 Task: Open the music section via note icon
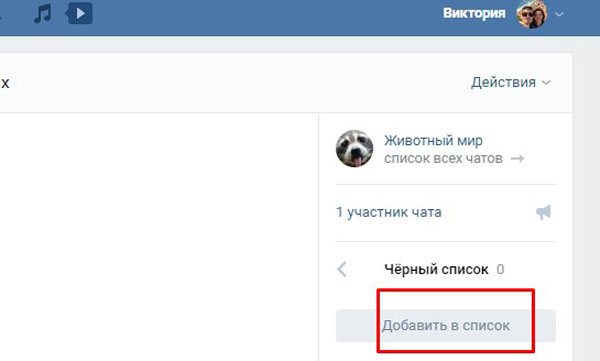(x=42, y=13)
